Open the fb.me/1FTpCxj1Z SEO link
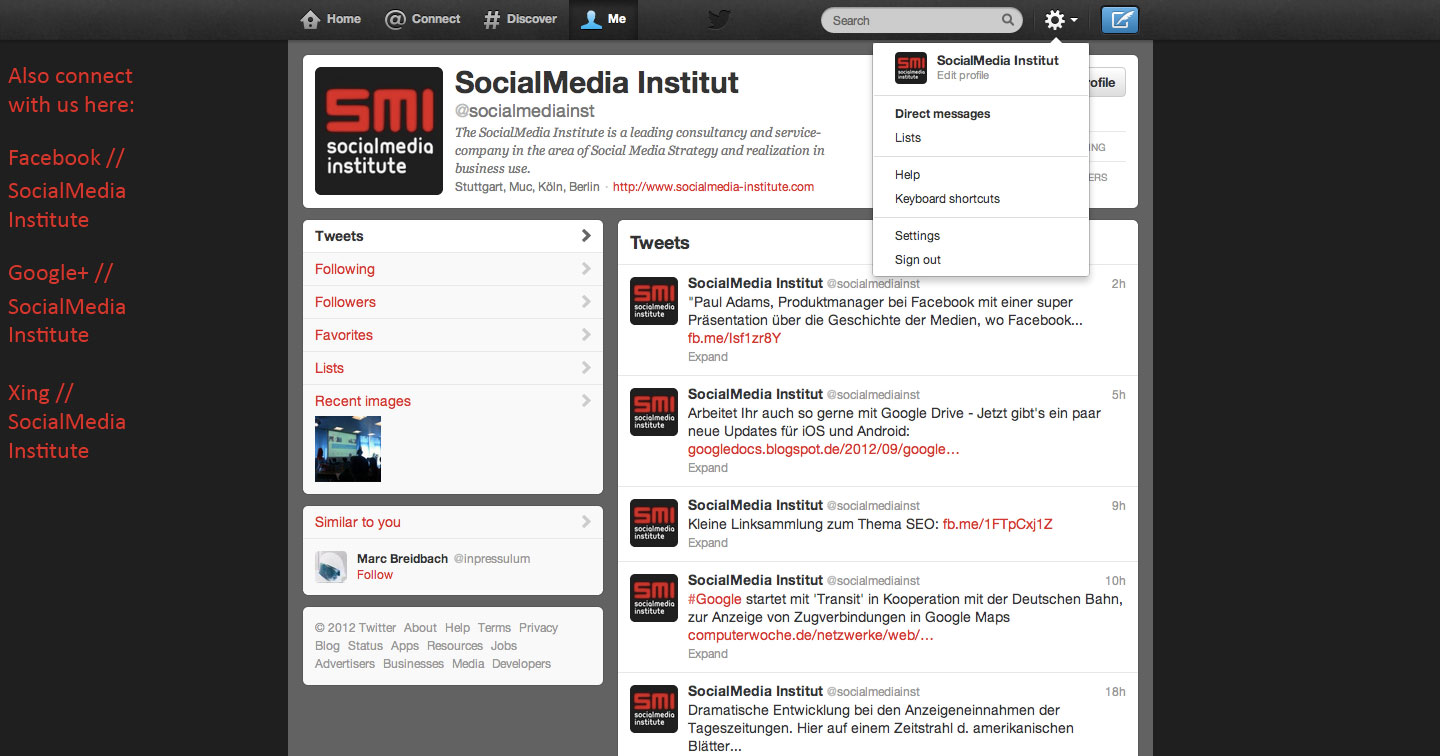Image resolution: width=1440 pixels, height=756 pixels. click(x=998, y=524)
